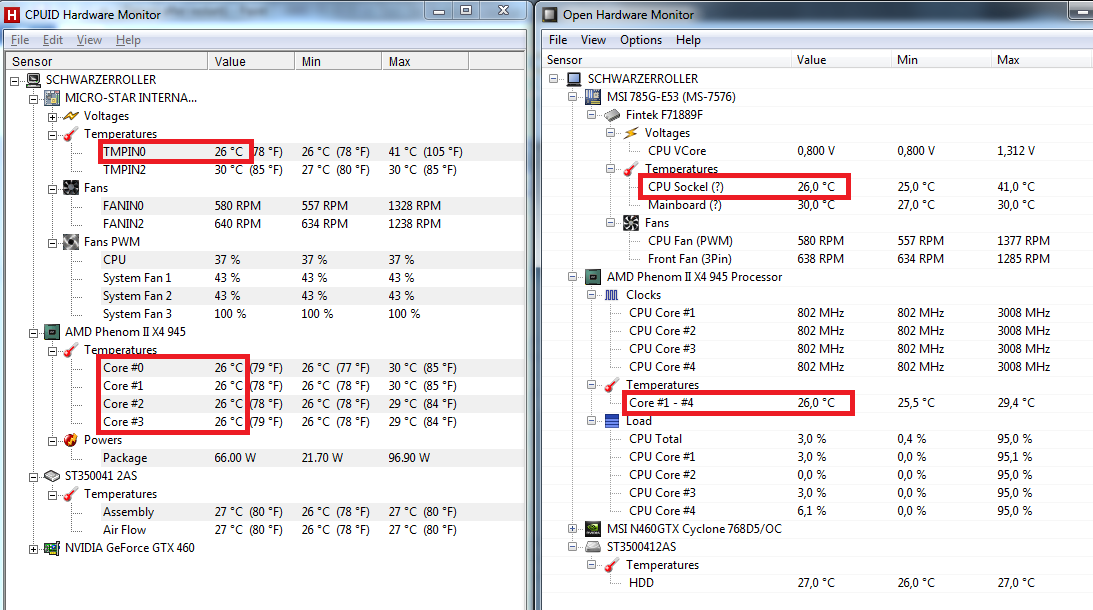Select the MICRO-STAR INTERNA... motherboard icon

52,98
